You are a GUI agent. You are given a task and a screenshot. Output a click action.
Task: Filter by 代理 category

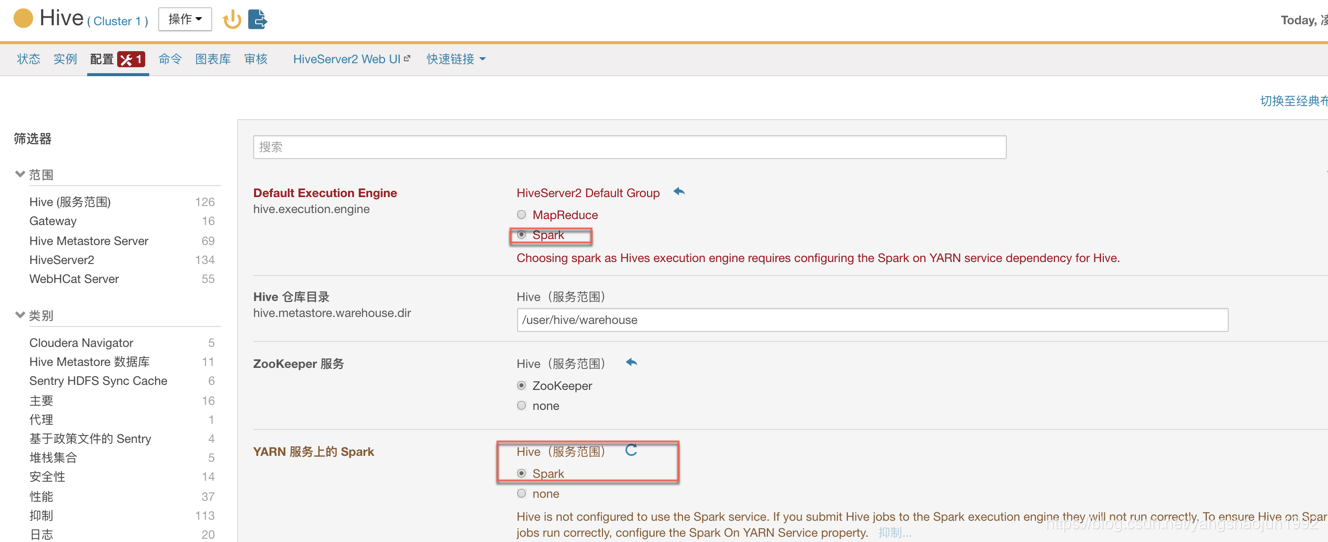(x=41, y=420)
